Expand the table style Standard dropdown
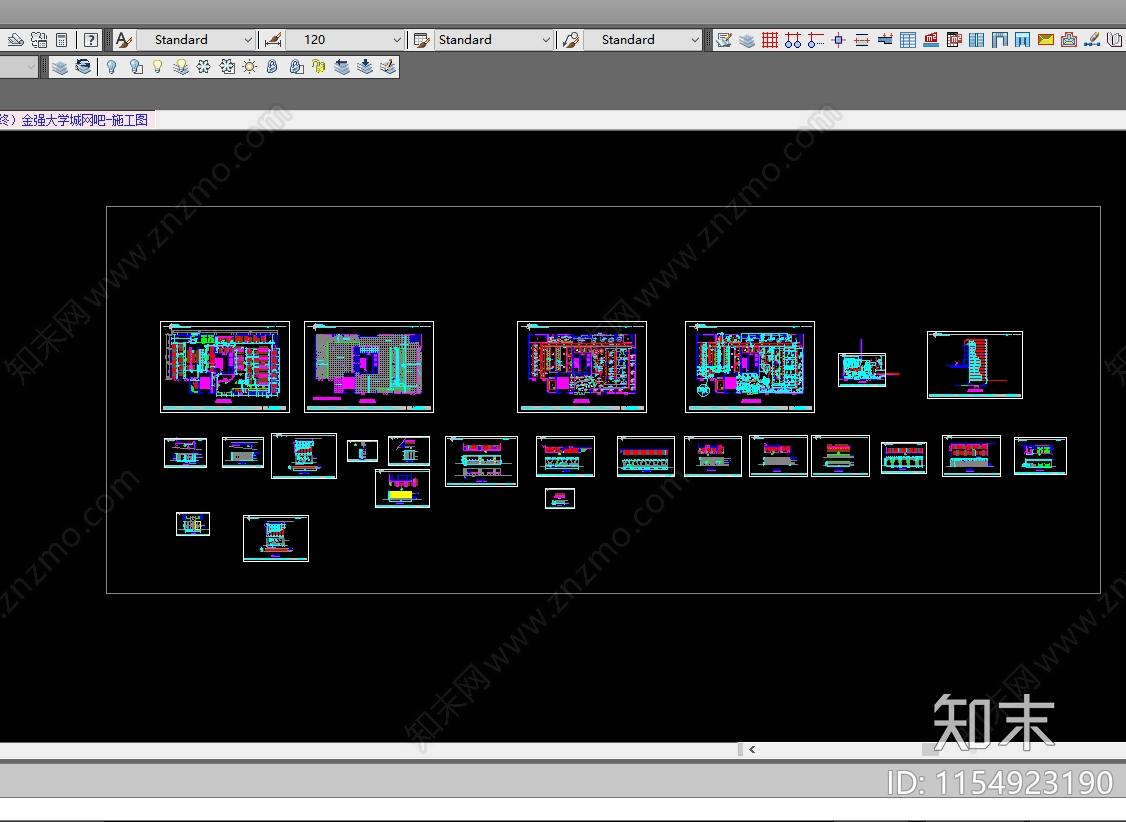 546,40
